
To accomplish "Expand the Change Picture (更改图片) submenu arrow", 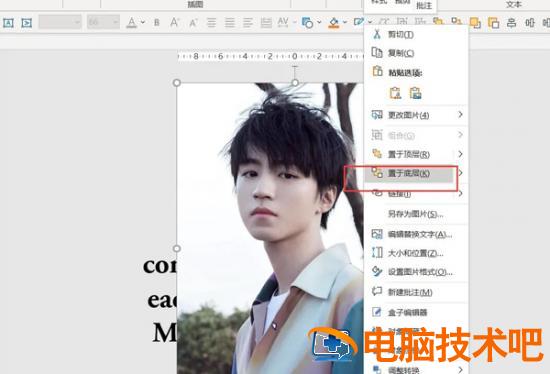I will coord(460,115).
